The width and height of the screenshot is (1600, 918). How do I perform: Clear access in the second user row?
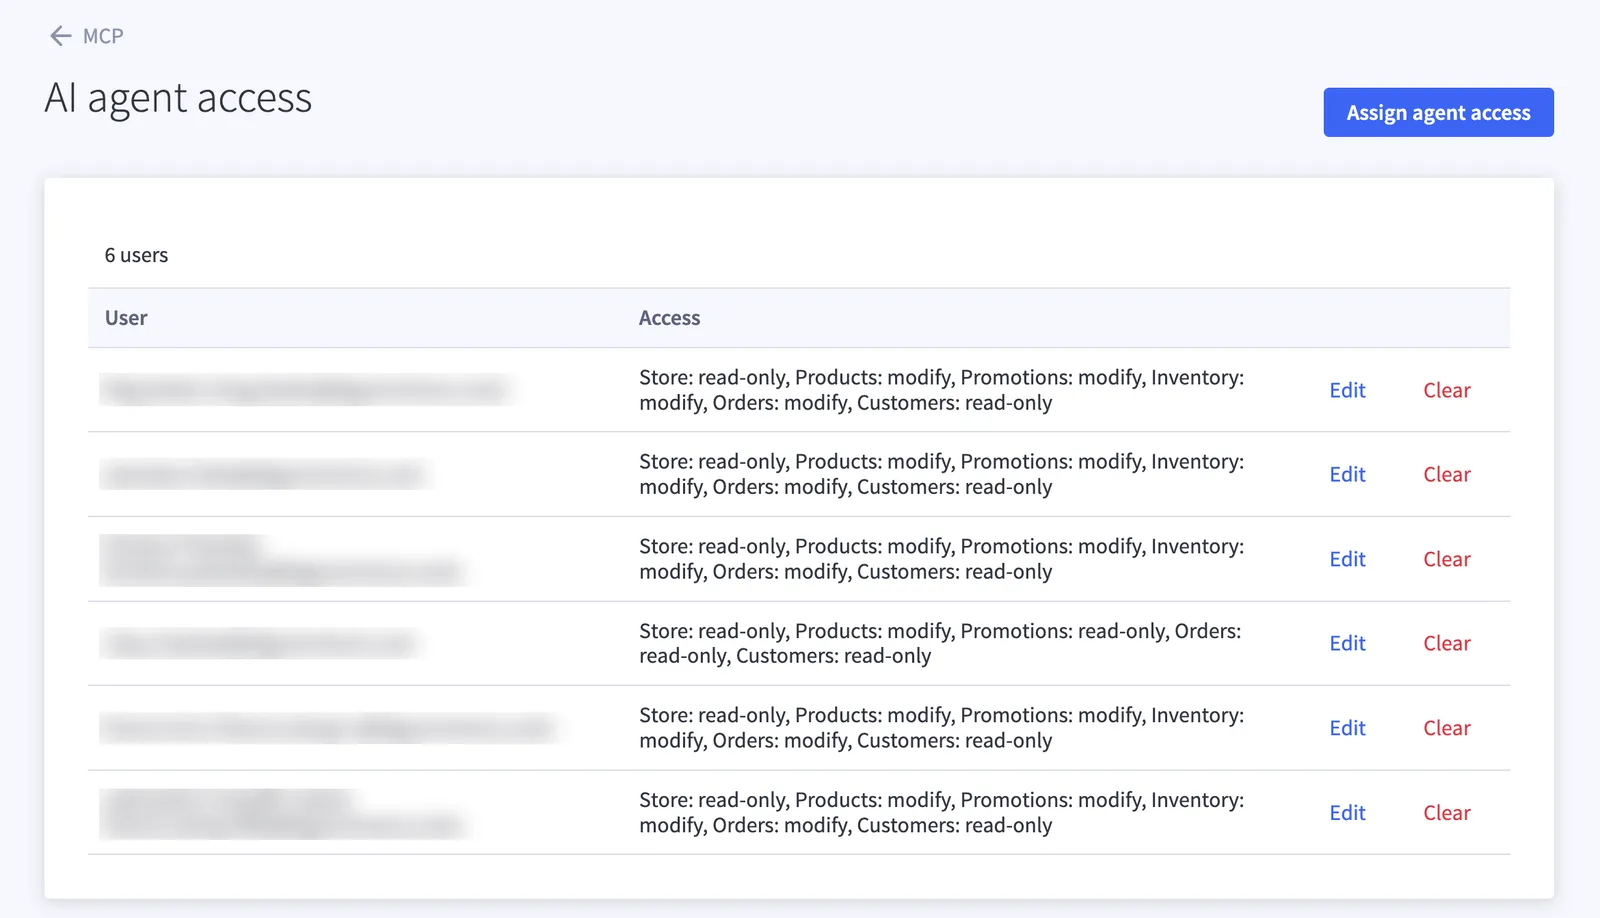tap(1447, 474)
